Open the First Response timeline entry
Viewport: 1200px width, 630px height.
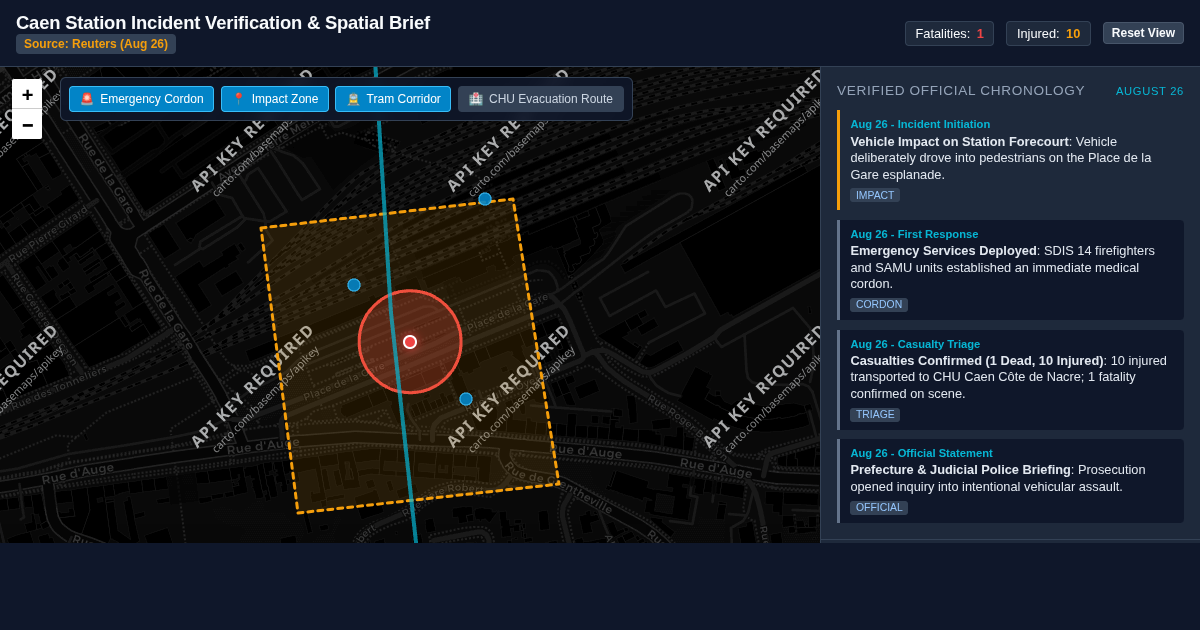1010,270
